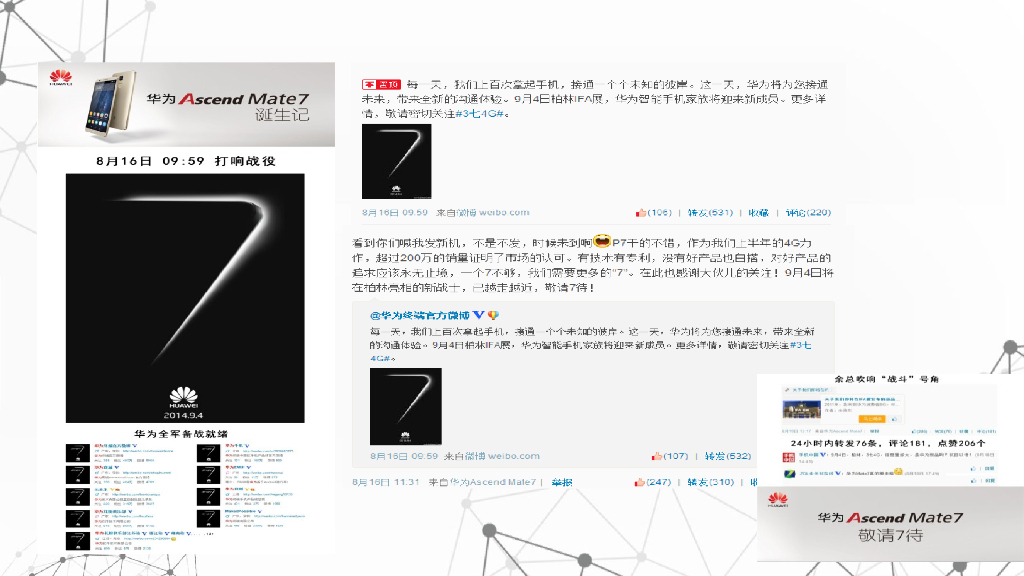
Task: Click the thumbs-up icon showing 107 likes
Action: pos(656,456)
